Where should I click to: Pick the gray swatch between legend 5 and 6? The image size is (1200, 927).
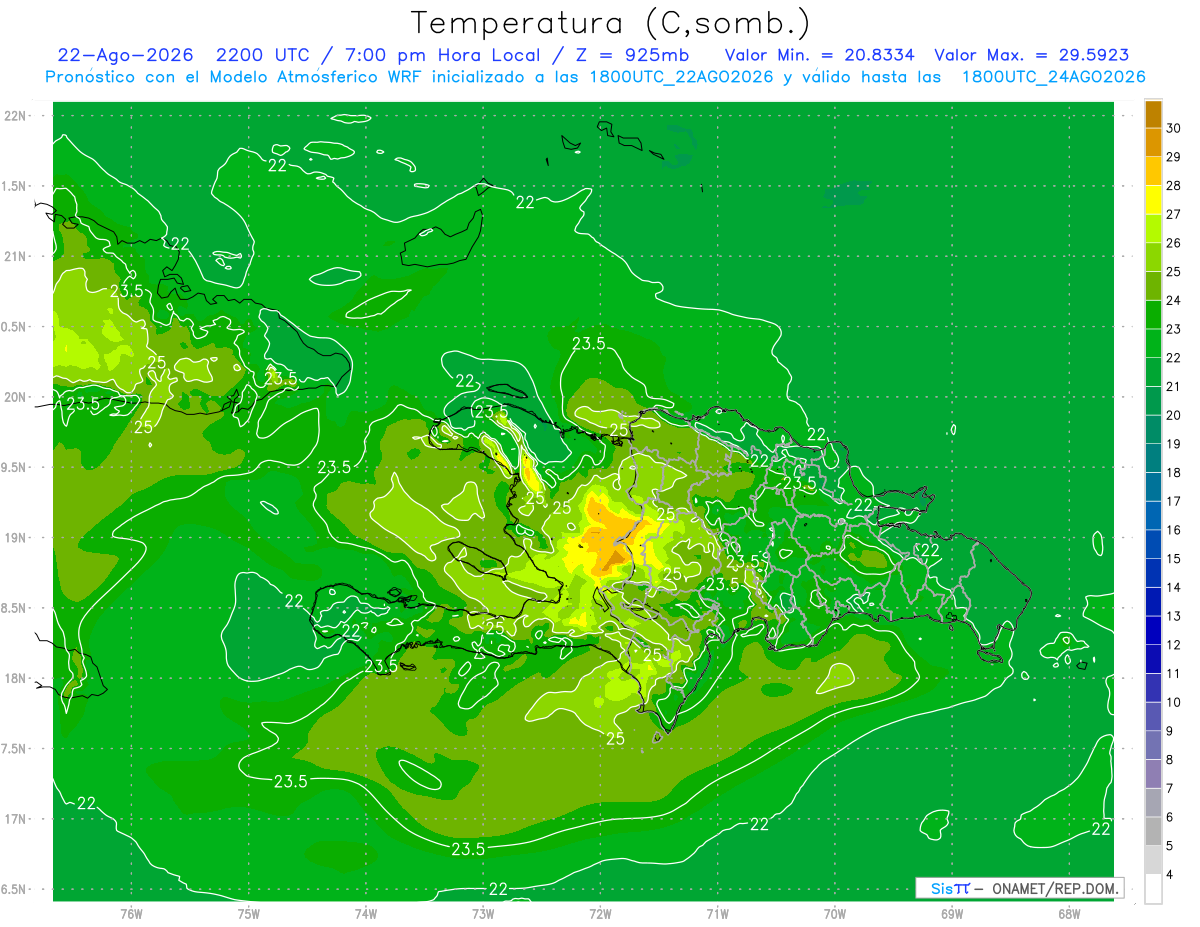(1153, 831)
